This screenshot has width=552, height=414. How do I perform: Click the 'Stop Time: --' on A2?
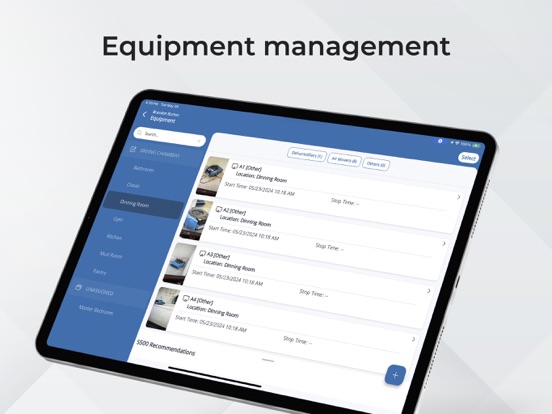click(x=329, y=247)
